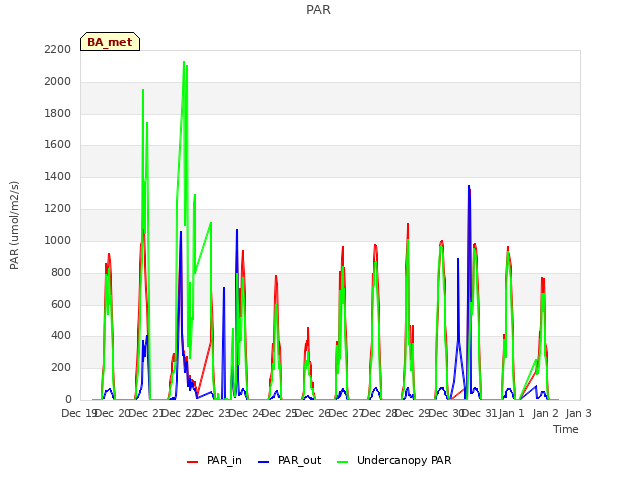Click the red PAR_in legend swatch
This screenshot has width=640, height=480.
192,462
